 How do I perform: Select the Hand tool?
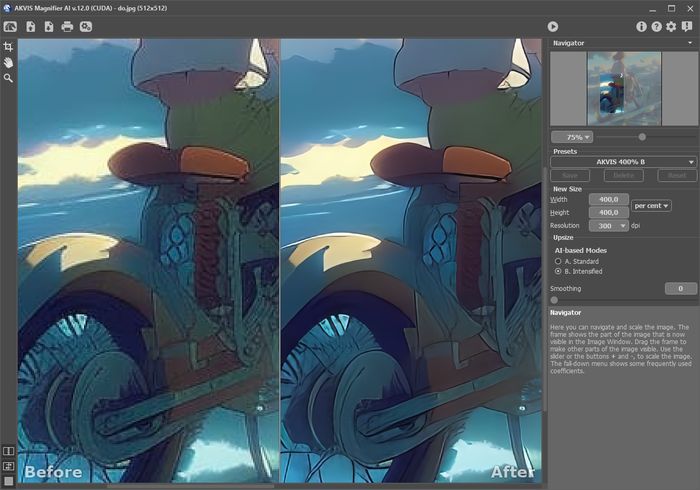tap(8, 62)
